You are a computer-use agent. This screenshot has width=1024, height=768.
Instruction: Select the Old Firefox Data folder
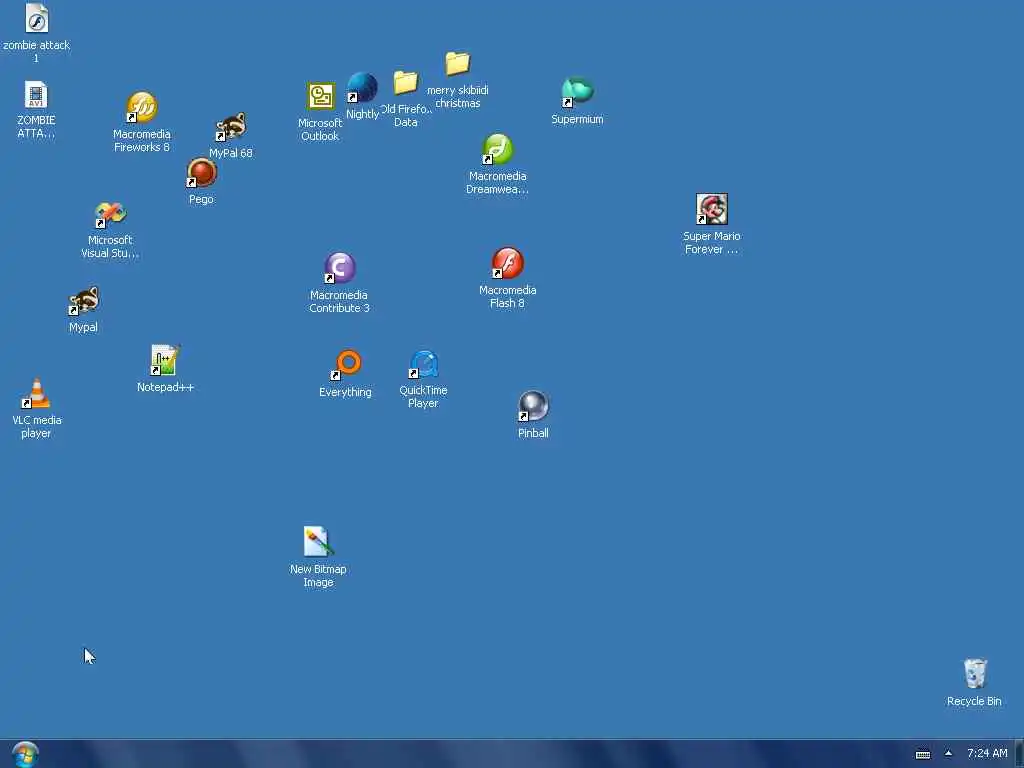406,83
